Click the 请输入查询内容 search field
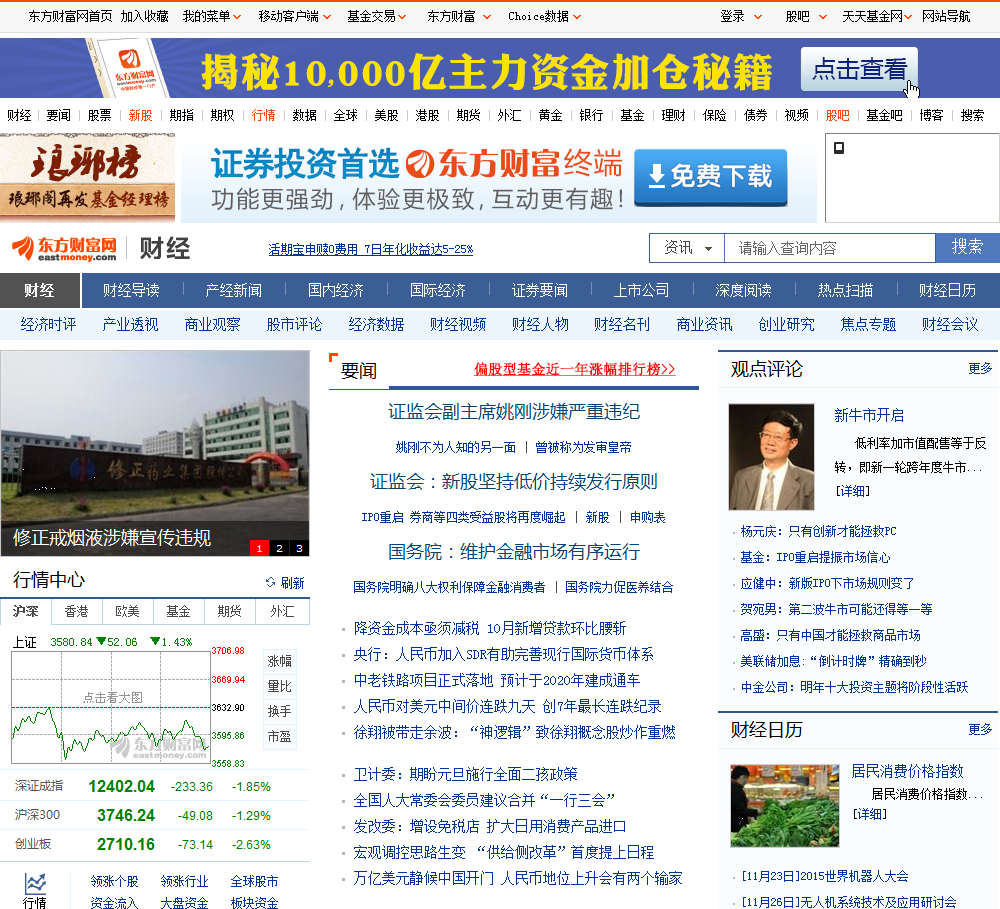The image size is (1000, 909). point(830,248)
